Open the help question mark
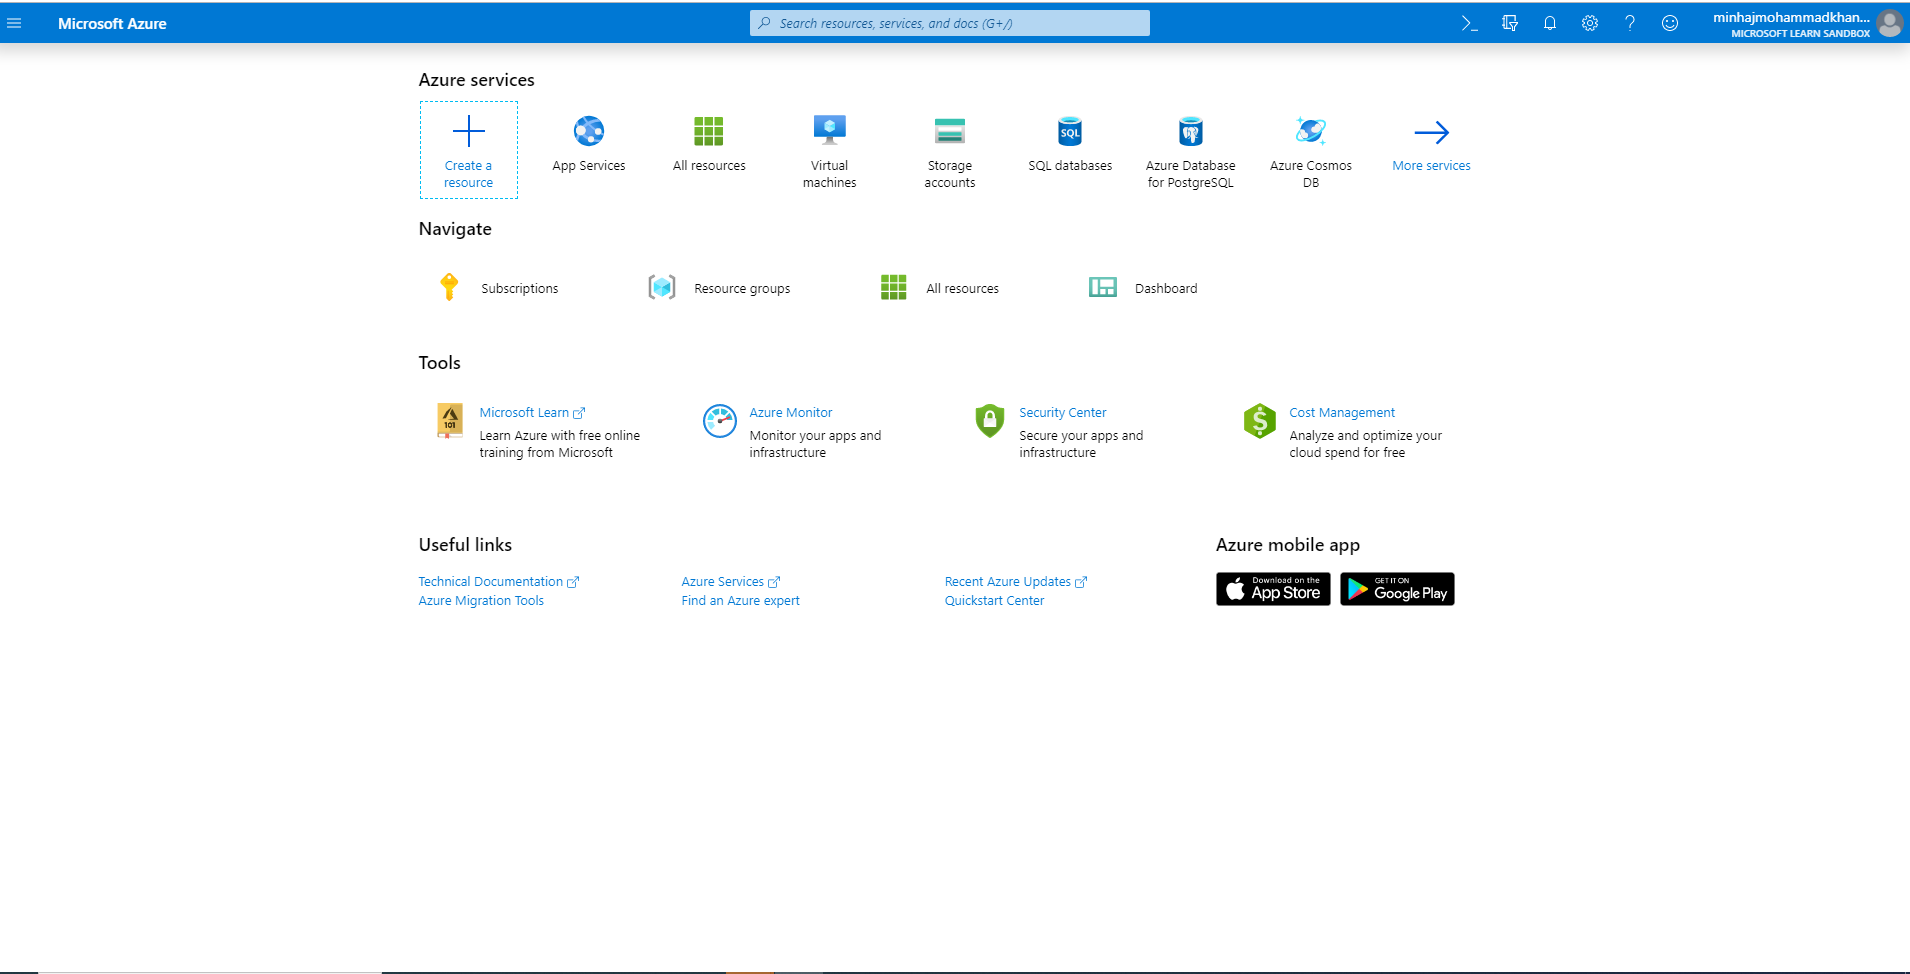The image size is (1910, 974). pyautogui.click(x=1630, y=23)
